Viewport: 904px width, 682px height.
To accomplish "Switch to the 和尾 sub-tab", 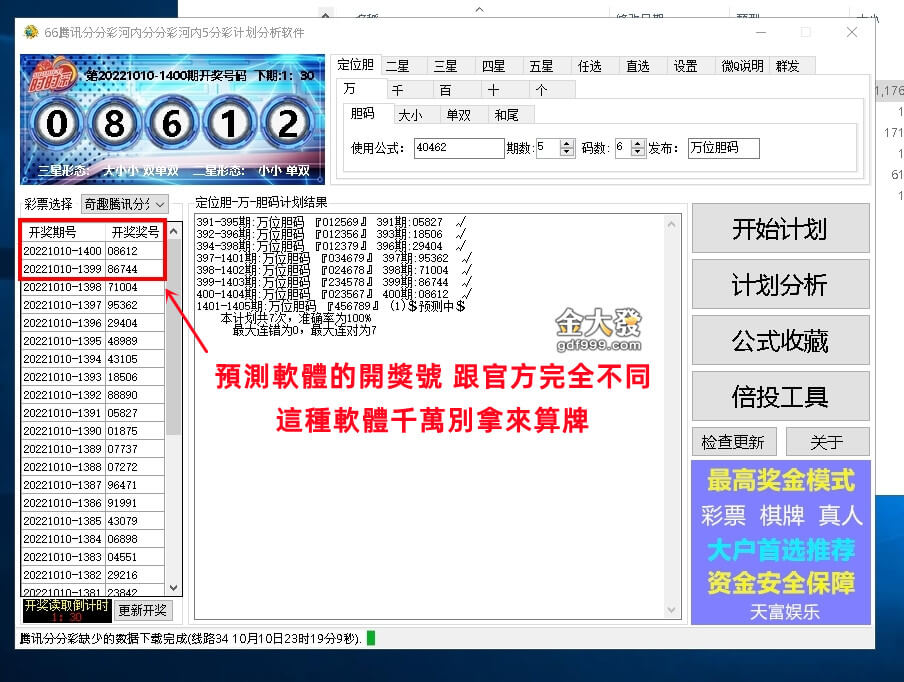I will point(506,115).
